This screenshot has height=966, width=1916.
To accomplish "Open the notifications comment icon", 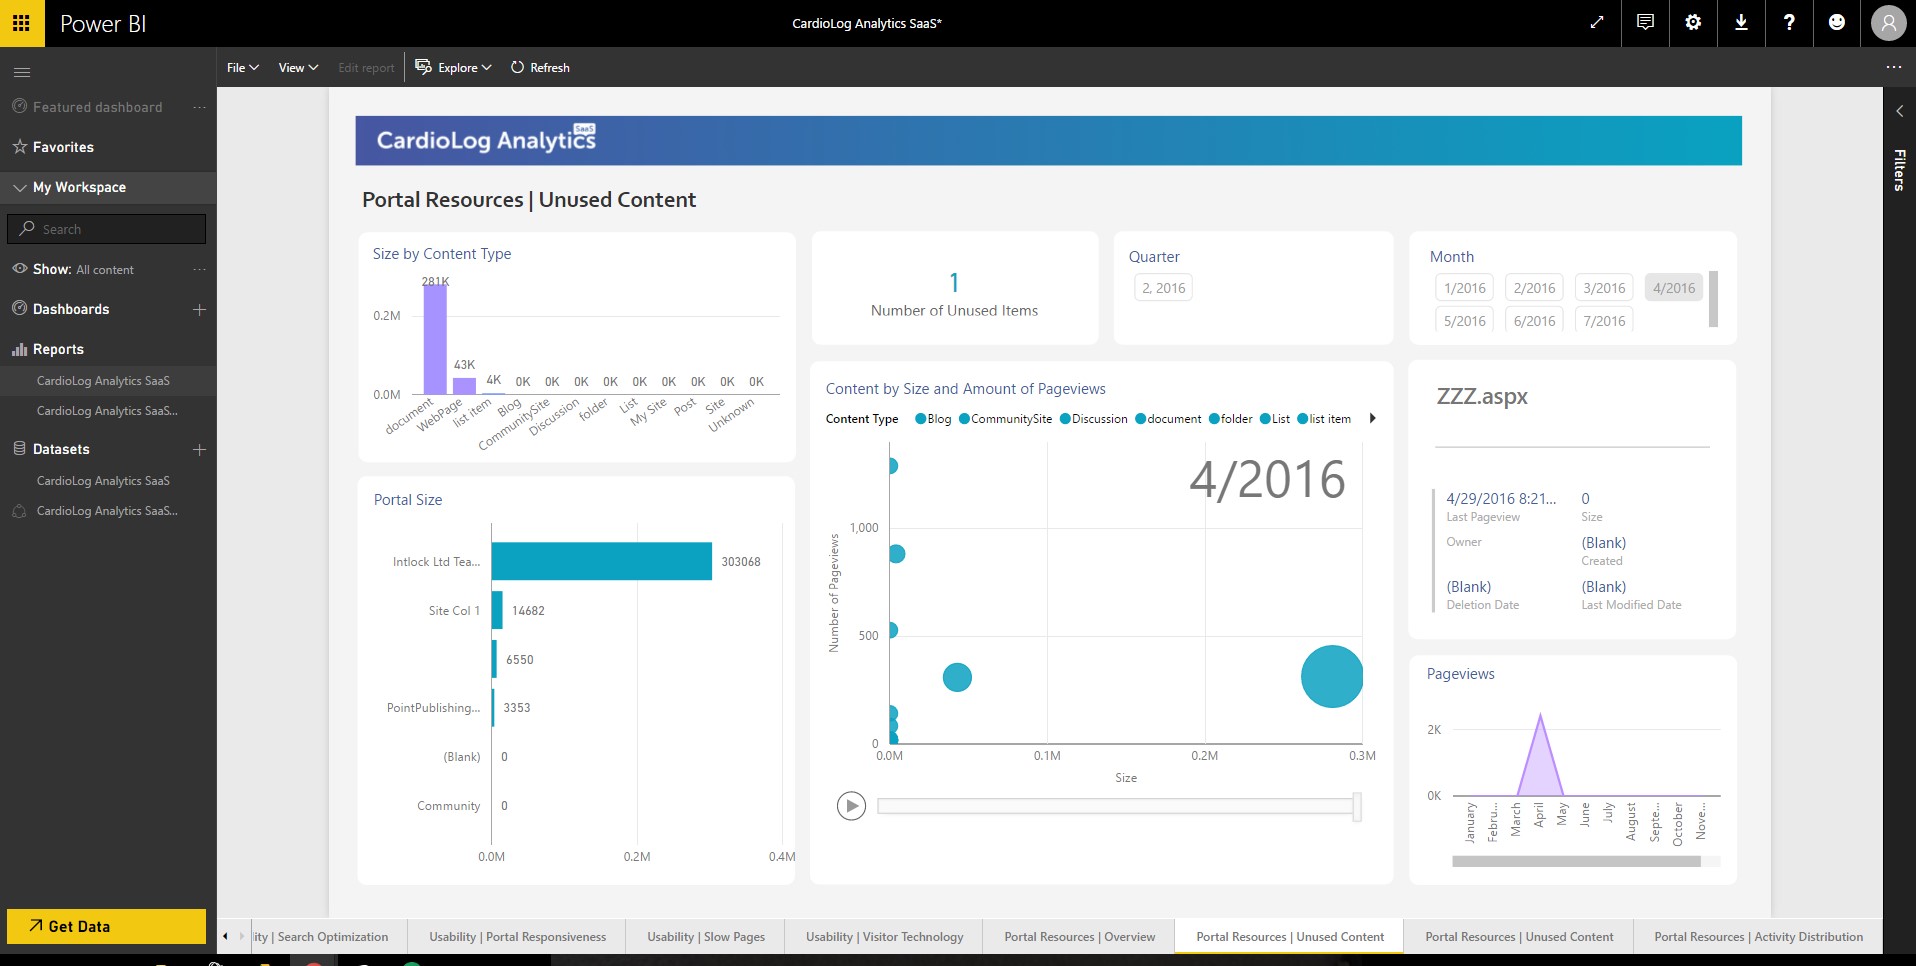I will (x=1645, y=23).
